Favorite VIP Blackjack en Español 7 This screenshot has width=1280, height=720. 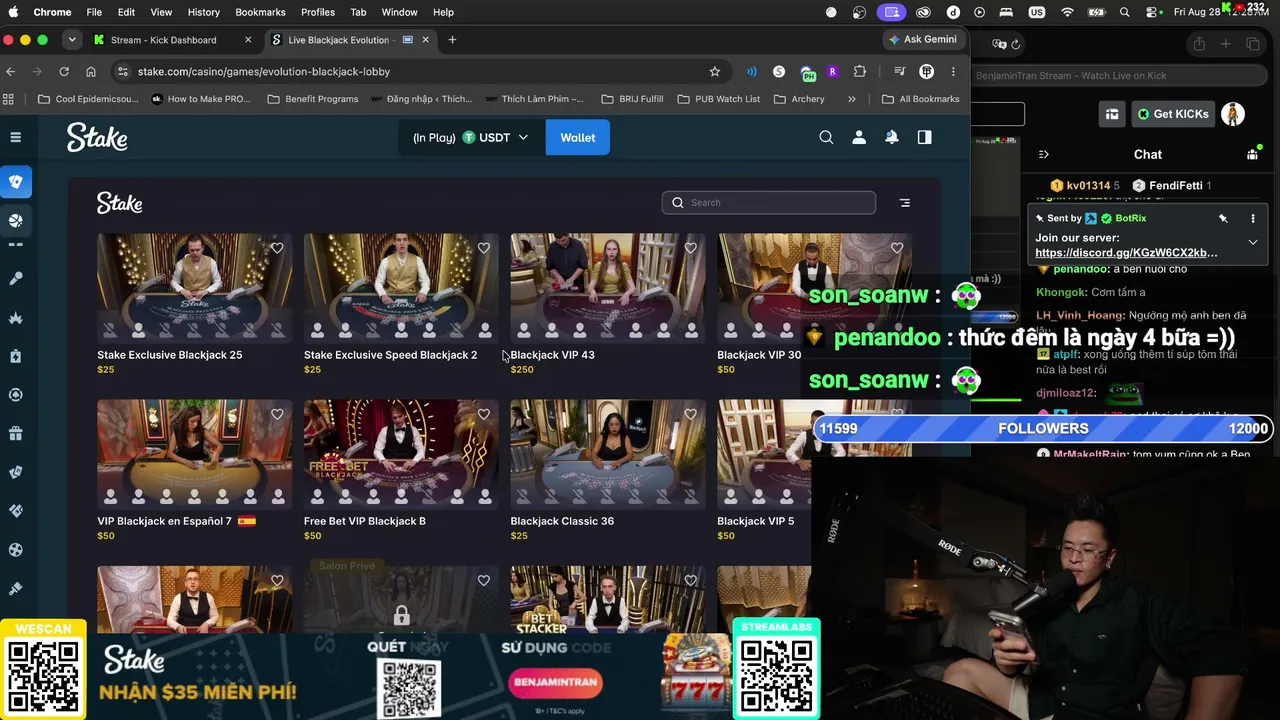[277, 414]
